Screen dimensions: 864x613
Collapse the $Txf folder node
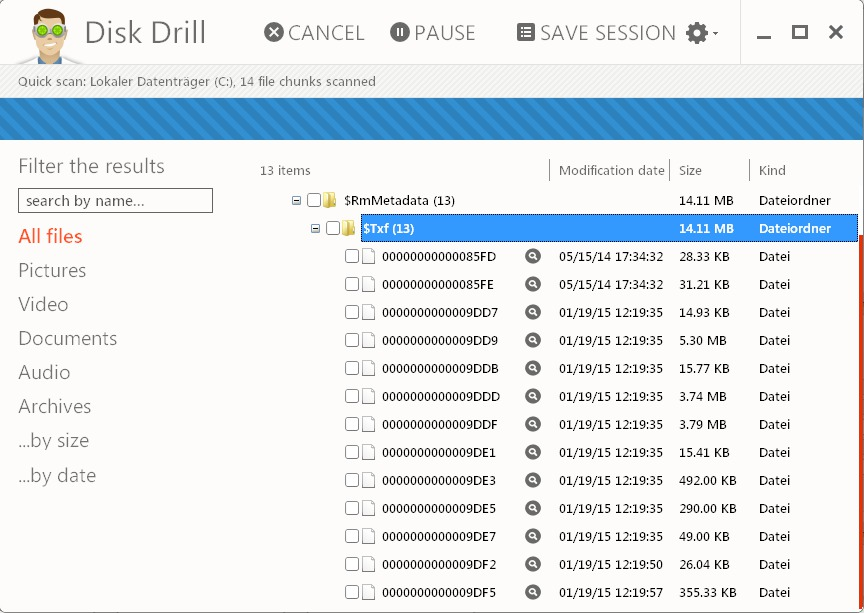pos(315,228)
